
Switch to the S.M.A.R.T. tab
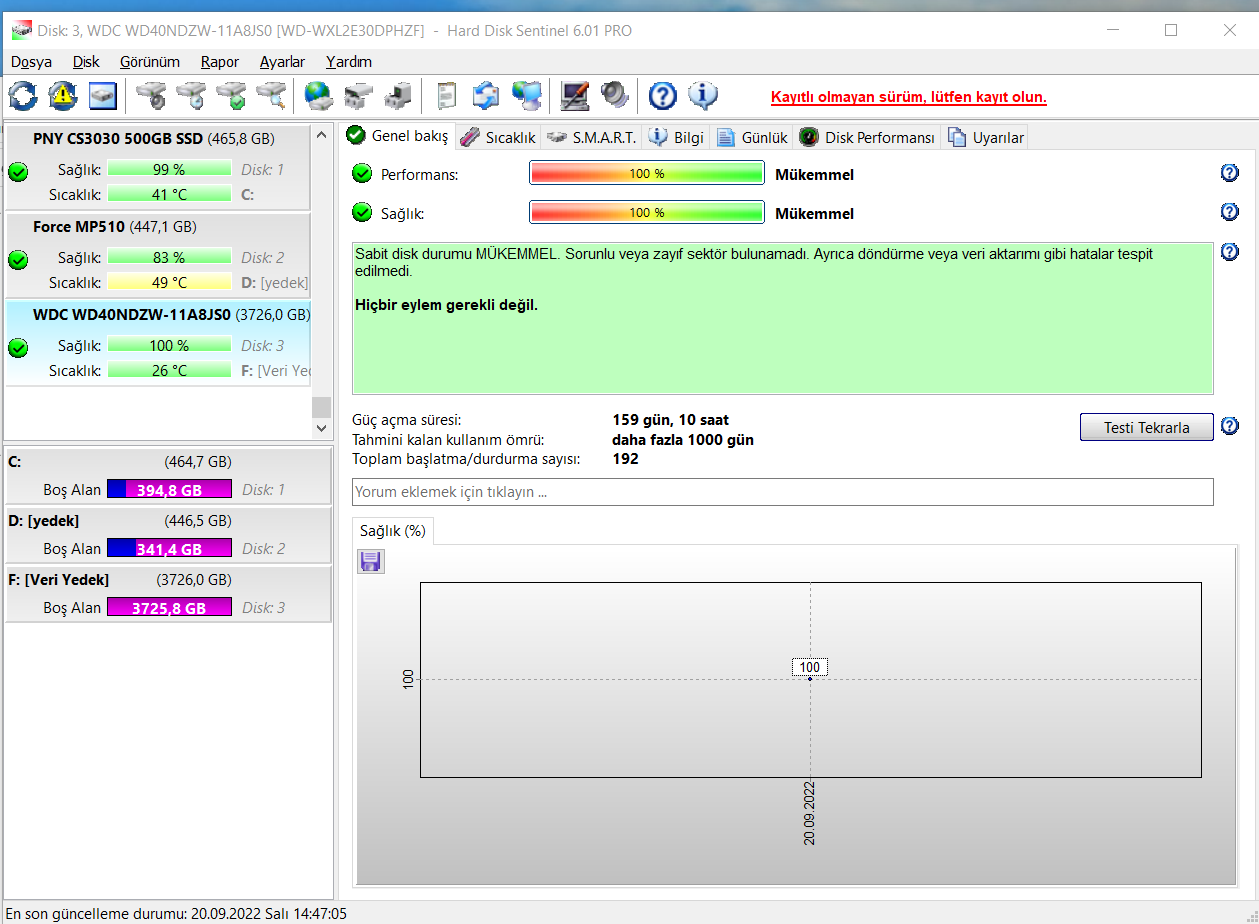coord(593,138)
